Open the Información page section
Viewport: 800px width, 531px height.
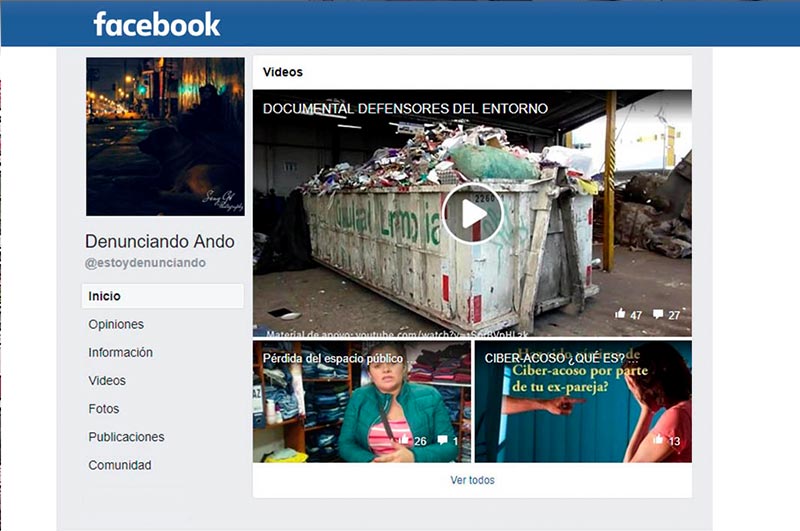point(120,352)
